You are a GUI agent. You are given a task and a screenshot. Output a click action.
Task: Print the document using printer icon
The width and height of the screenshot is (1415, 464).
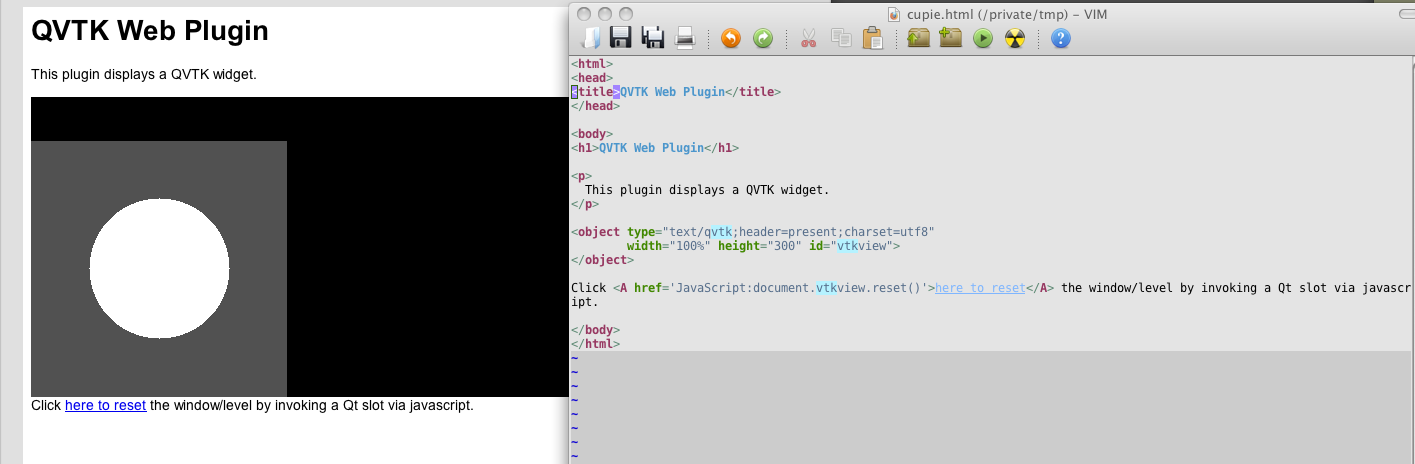coord(685,38)
